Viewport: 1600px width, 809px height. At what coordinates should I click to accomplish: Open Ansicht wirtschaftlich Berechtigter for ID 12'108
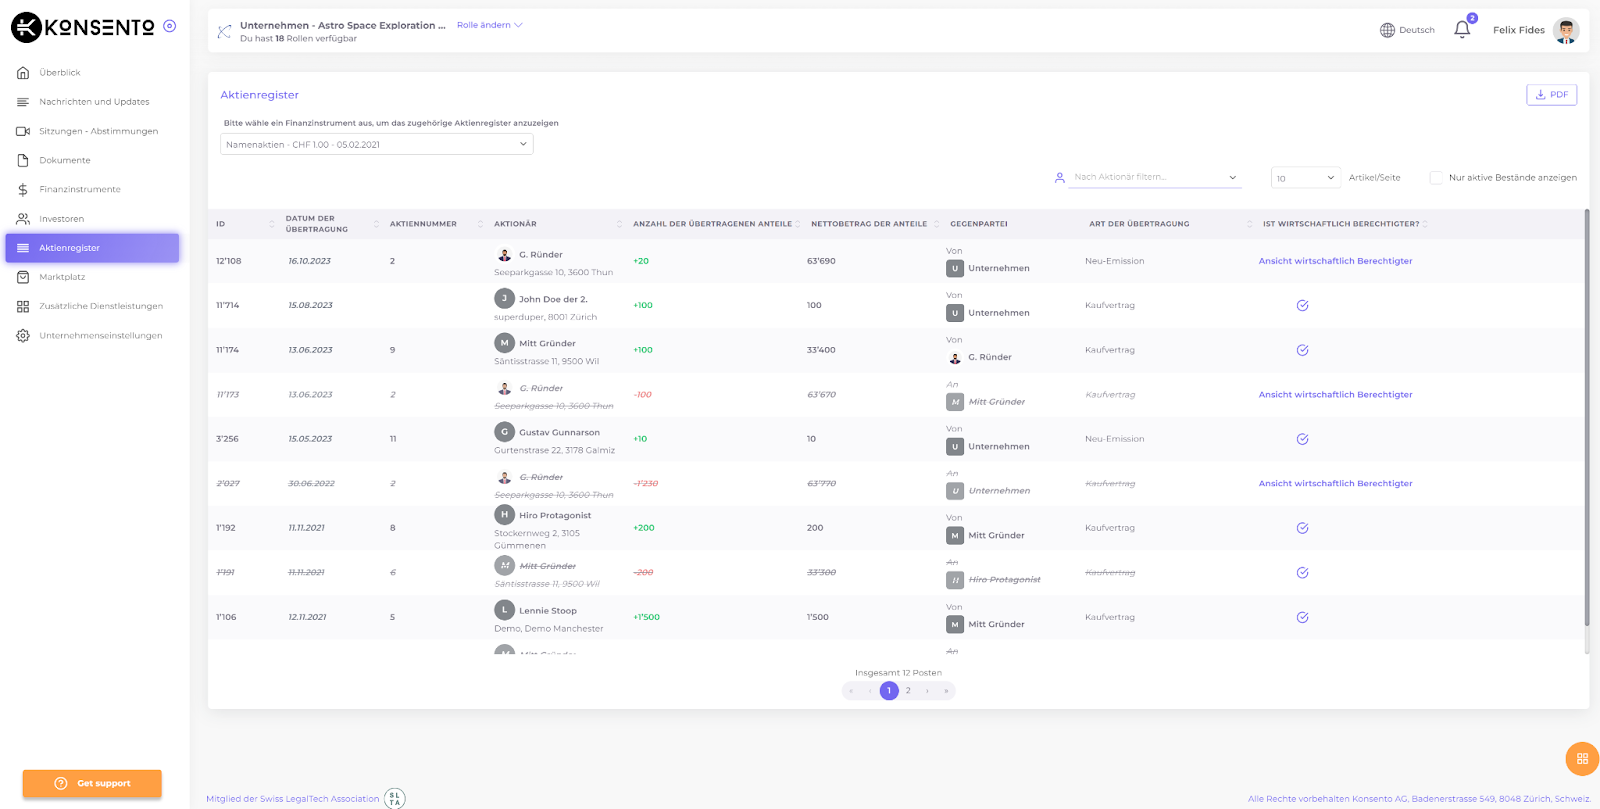click(1335, 261)
